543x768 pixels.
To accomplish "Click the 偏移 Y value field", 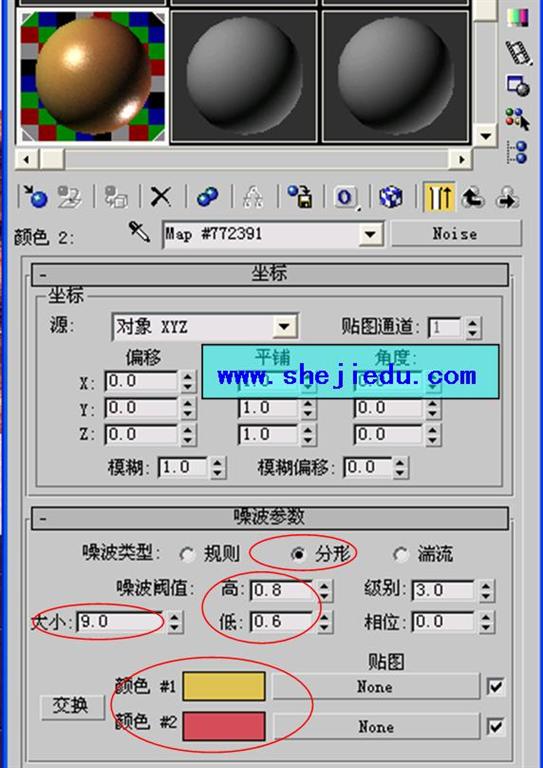I will (x=142, y=408).
